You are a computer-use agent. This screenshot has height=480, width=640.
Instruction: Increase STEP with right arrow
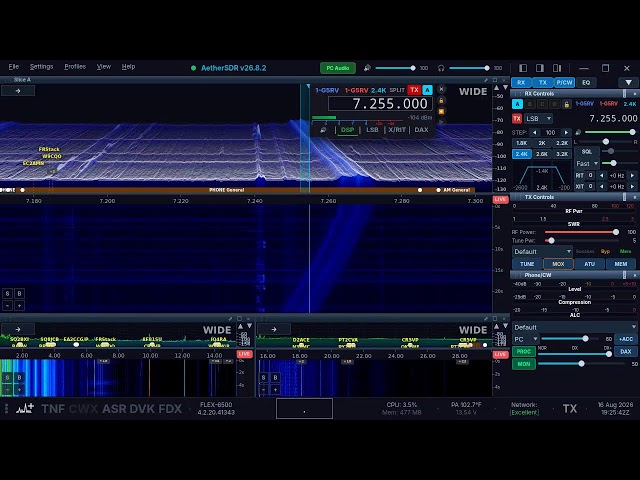pyautogui.click(x=566, y=133)
